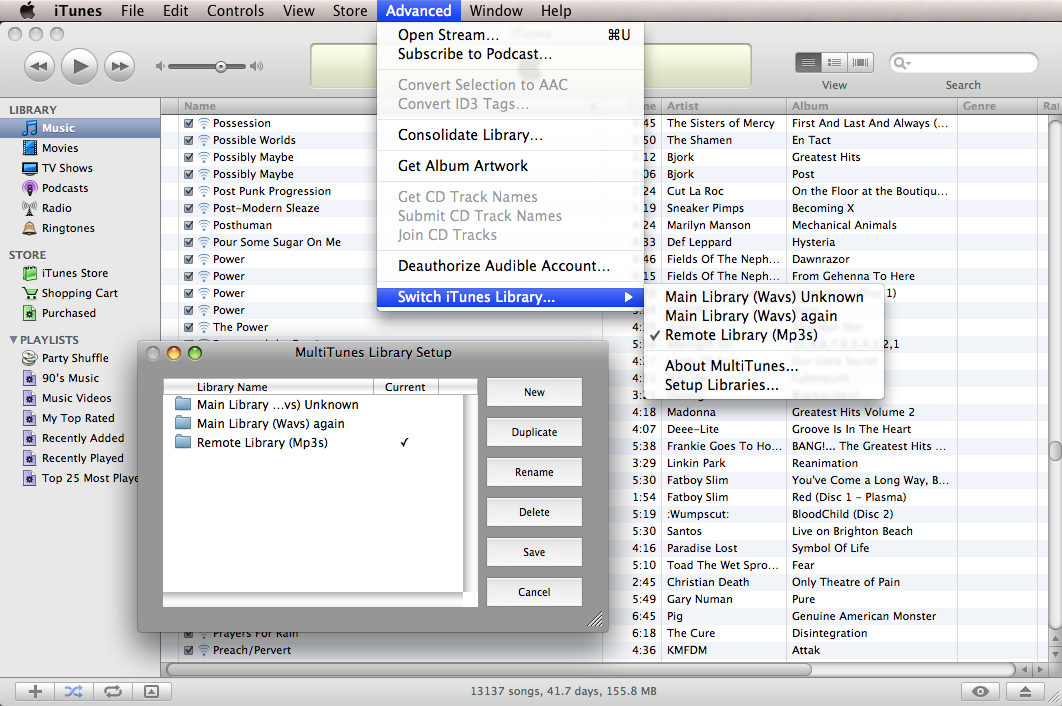1062x706 pixels.
Task: Switch to album grouped view icon
Action: click(834, 63)
